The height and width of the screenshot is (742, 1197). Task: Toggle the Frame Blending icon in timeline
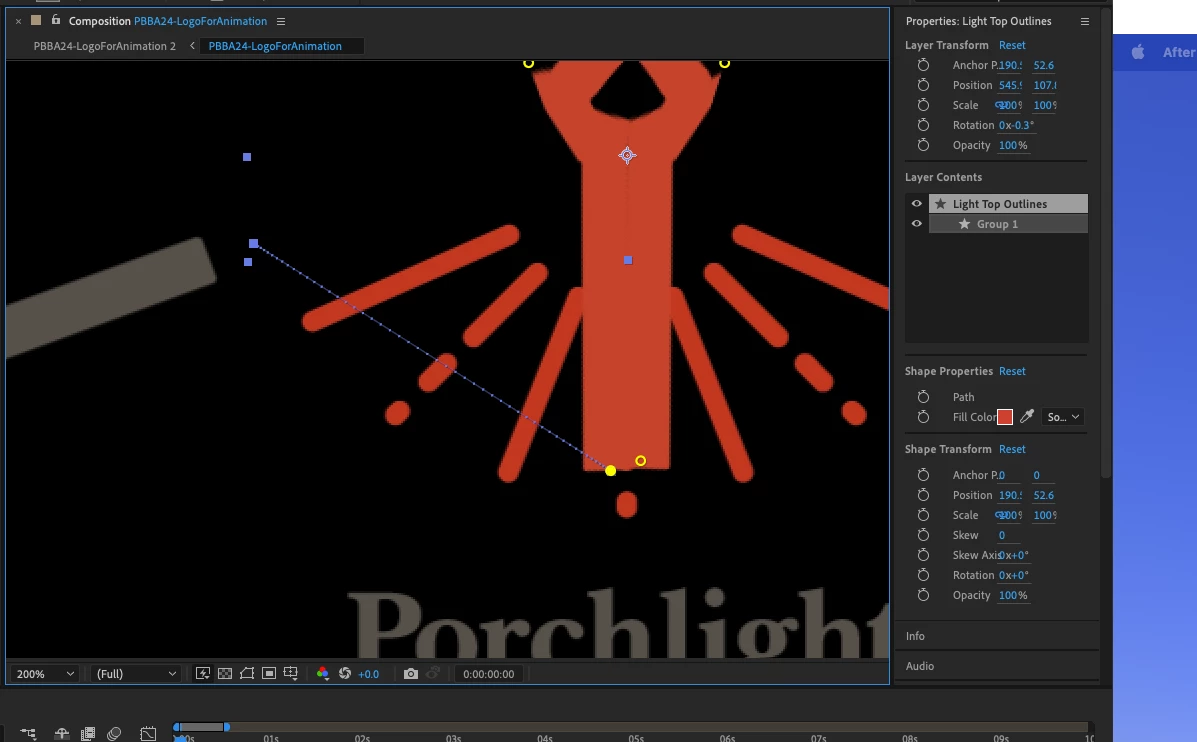click(x=88, y=734)
